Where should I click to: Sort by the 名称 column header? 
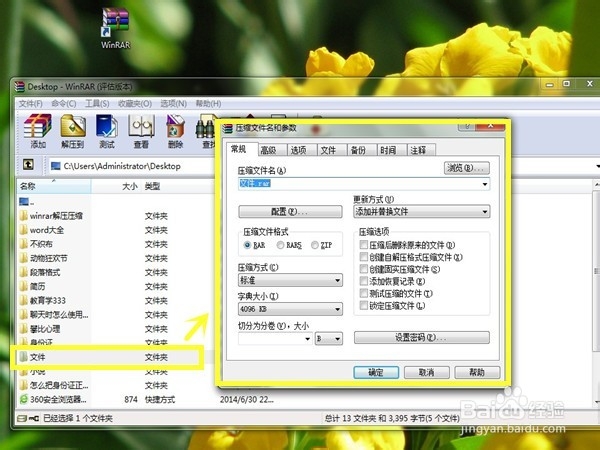point(54,186)
